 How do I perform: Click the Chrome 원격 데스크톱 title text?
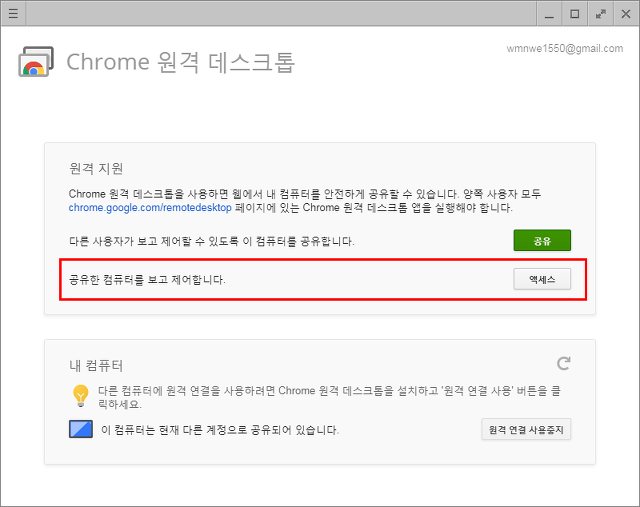tap(180, 62)
